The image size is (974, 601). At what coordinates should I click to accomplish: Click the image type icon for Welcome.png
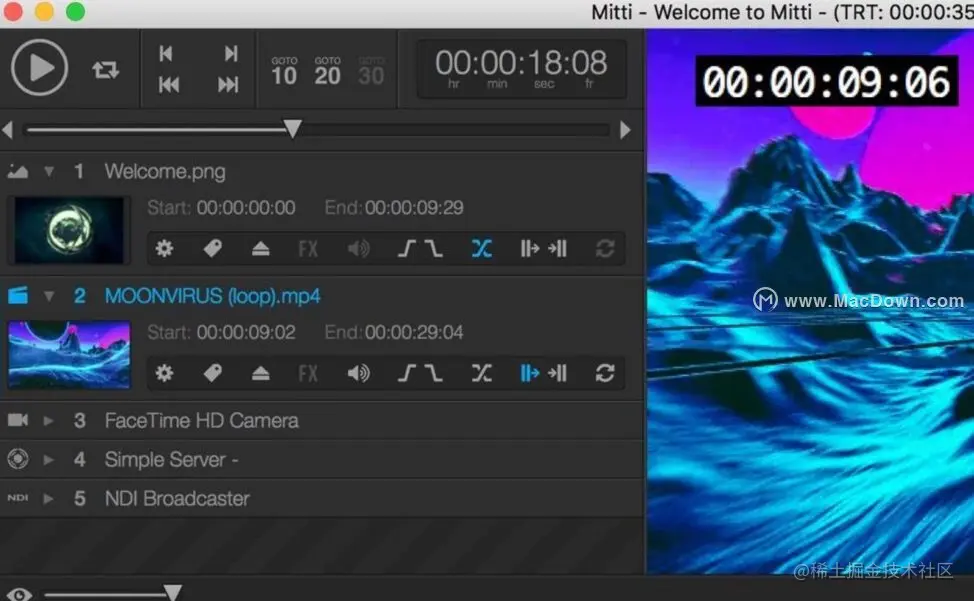click(x=18, y=171)
